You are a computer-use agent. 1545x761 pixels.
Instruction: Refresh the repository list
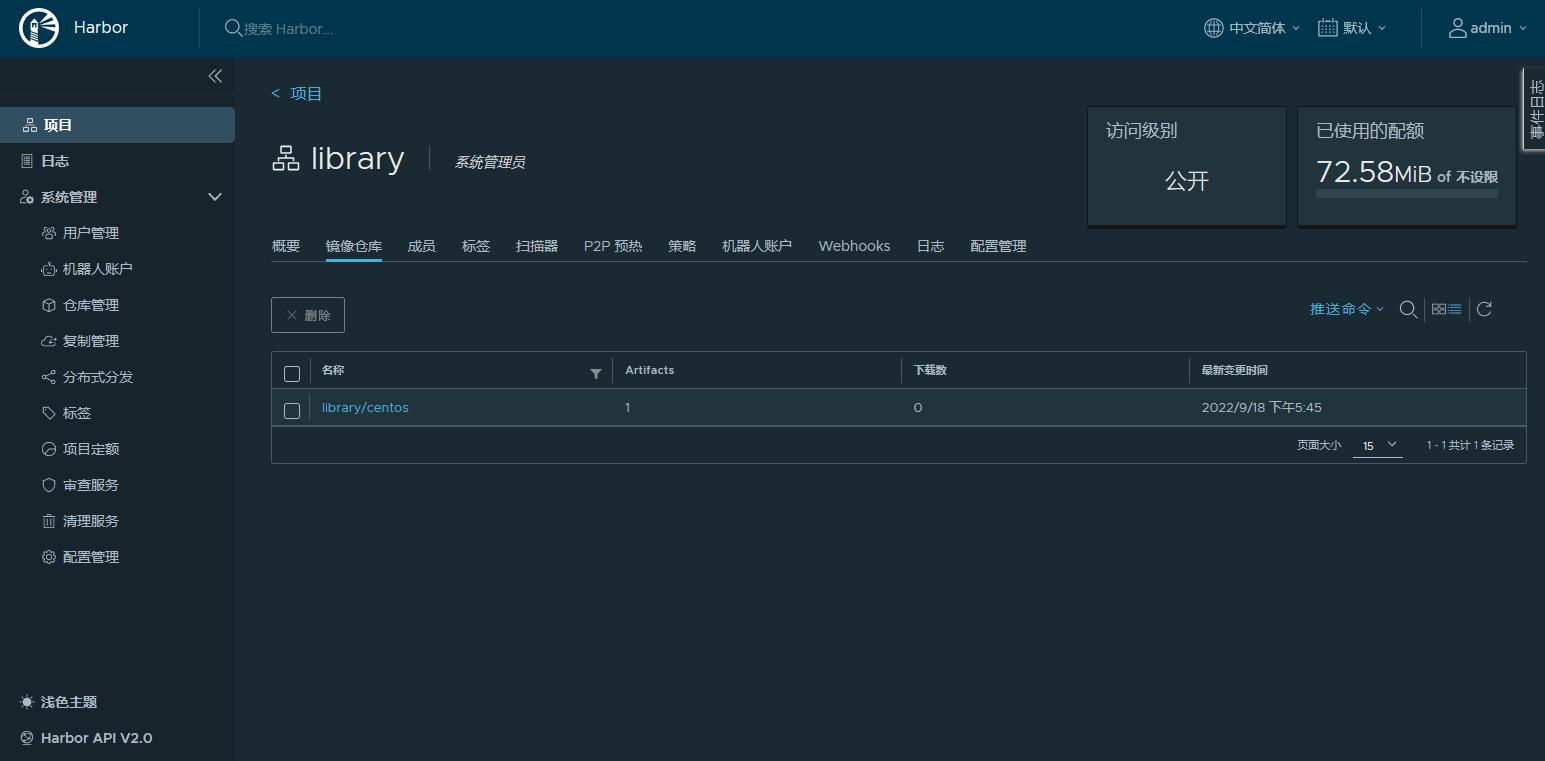[1484, 309]
